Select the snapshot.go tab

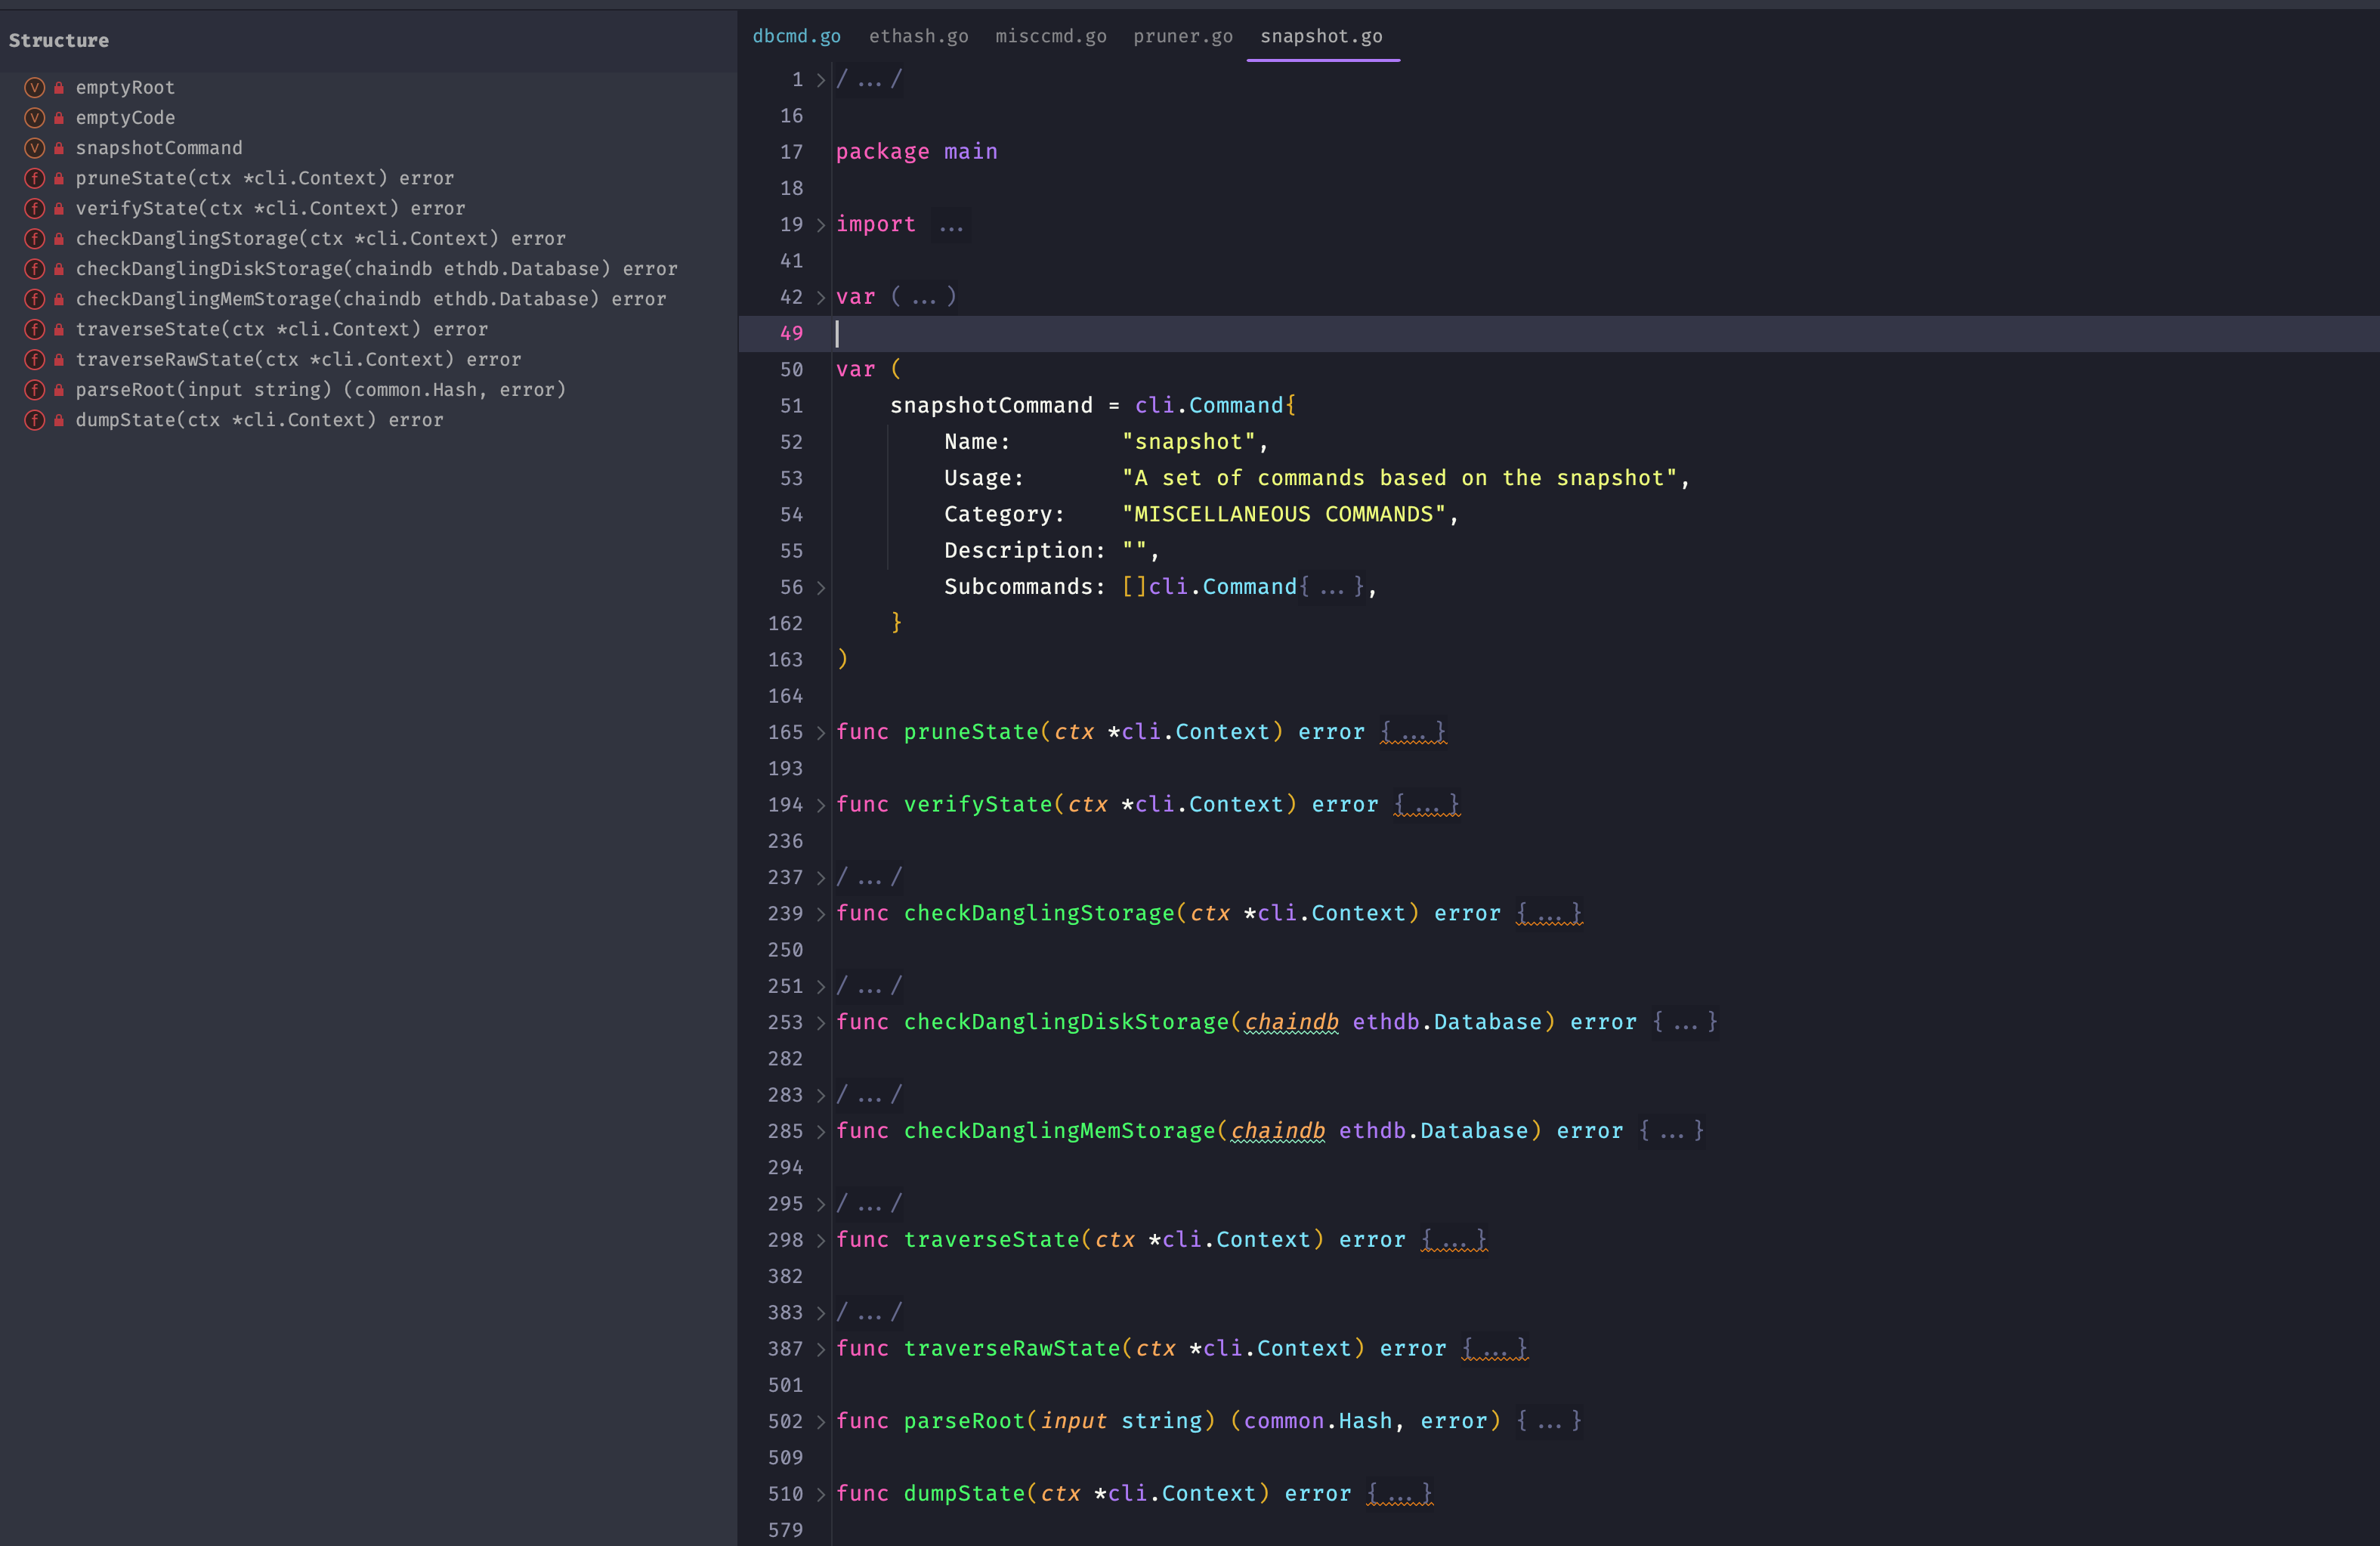point(1321,36)
